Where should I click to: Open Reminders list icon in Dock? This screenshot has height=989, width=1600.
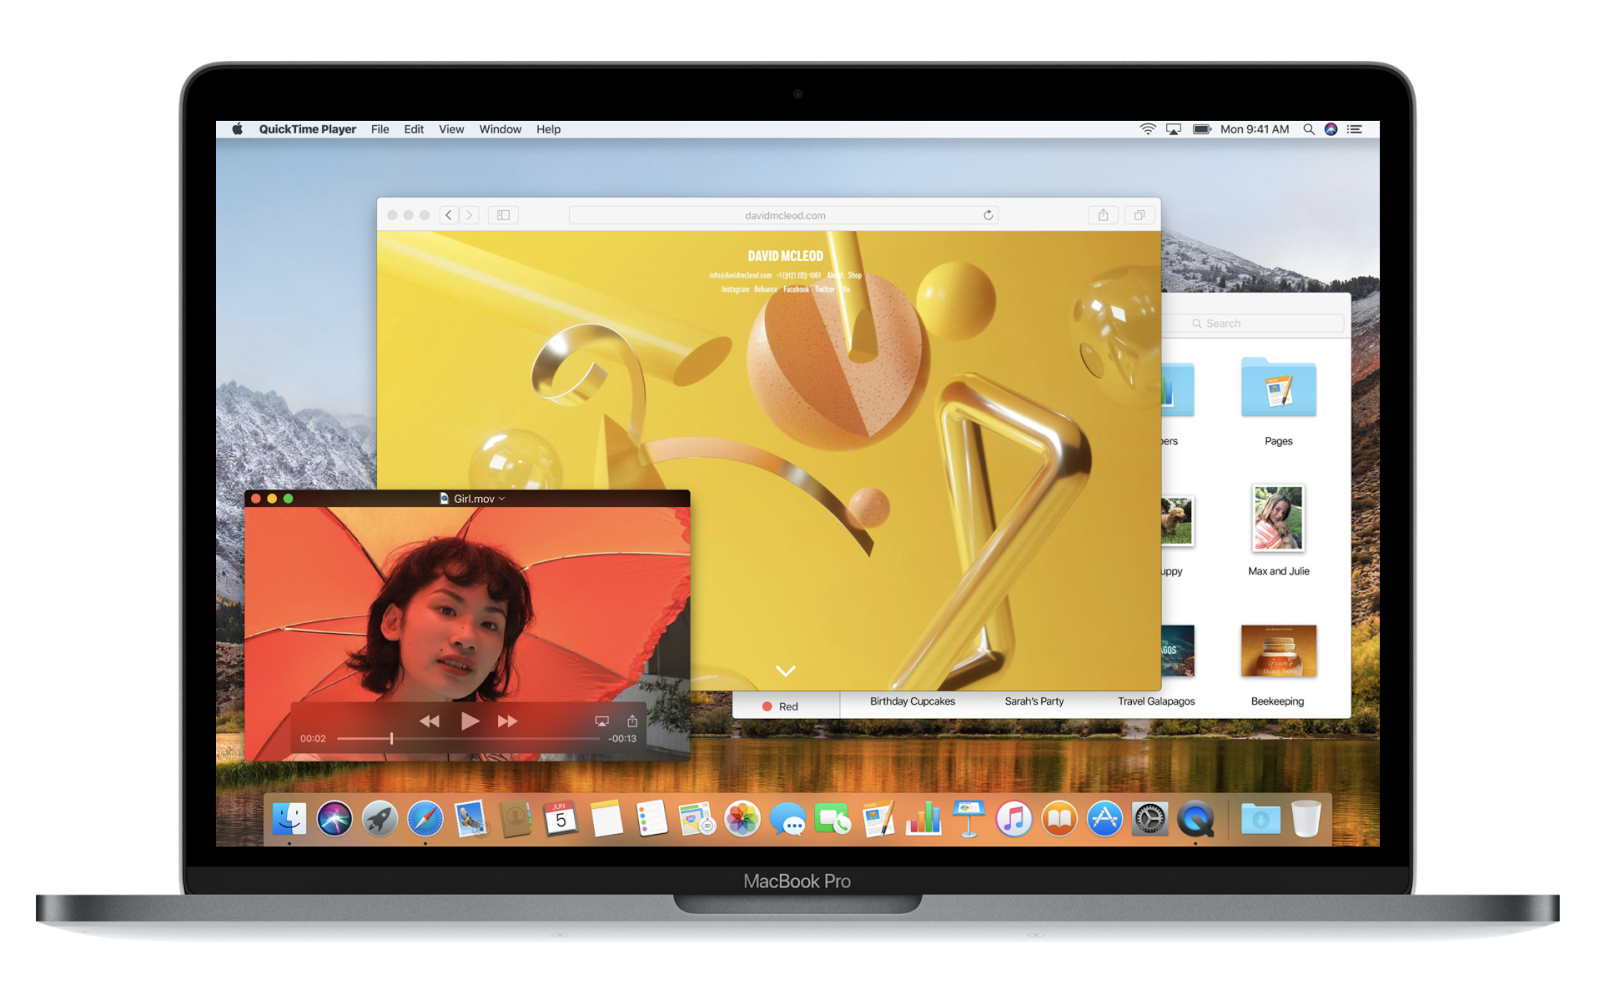651,819
